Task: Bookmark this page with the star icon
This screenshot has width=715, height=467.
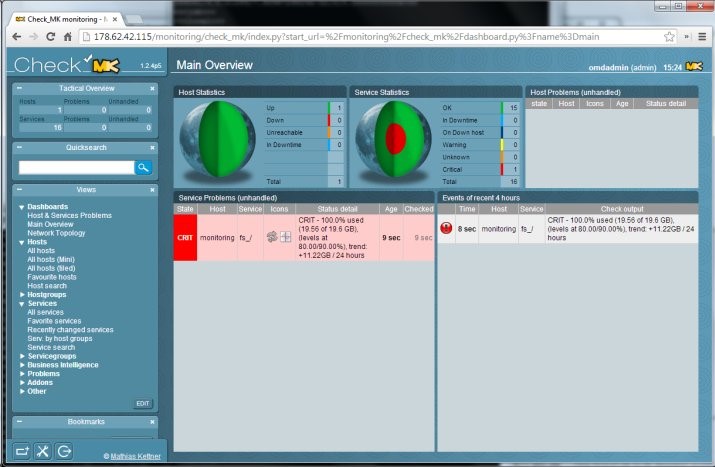Action: point(669,36)
